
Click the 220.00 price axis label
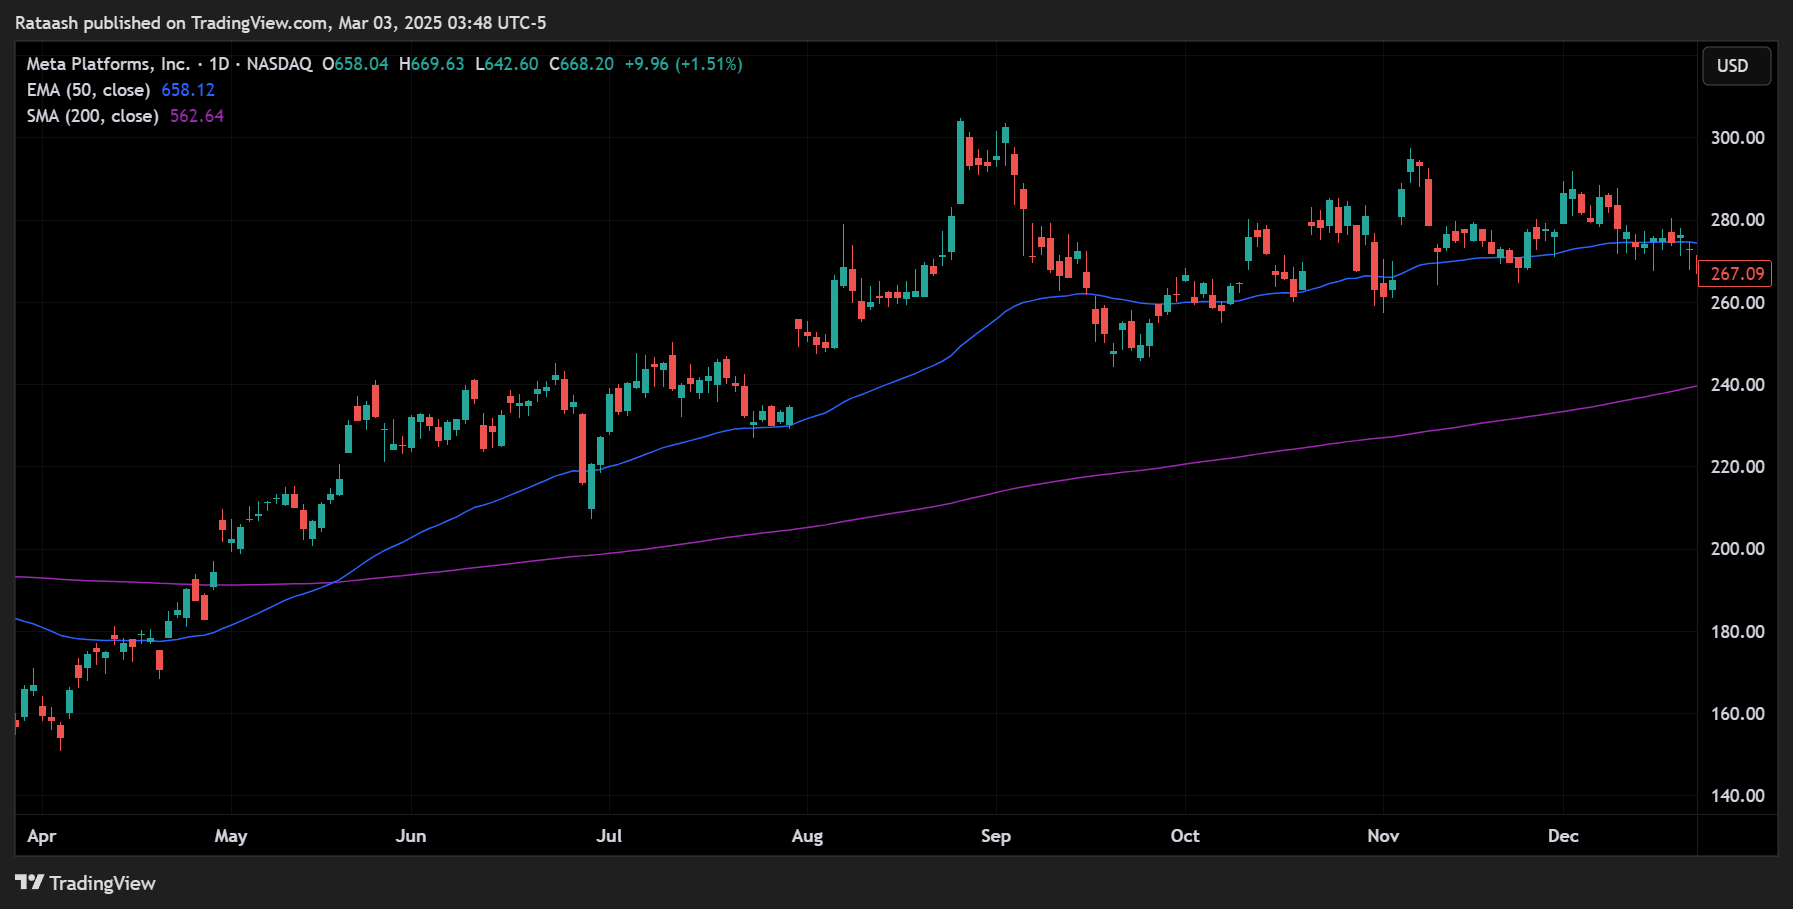(1737, 467)
